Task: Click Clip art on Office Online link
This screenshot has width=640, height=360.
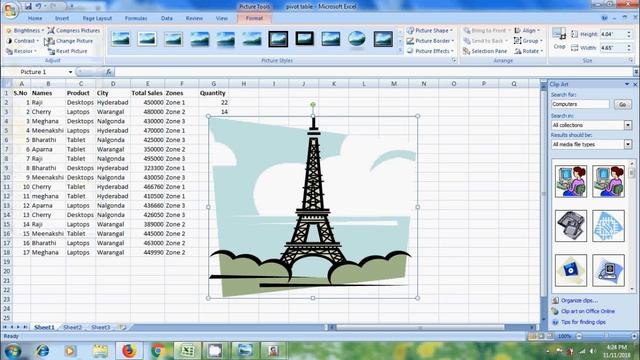Action: pyautogui.click(x=587, y=311)
